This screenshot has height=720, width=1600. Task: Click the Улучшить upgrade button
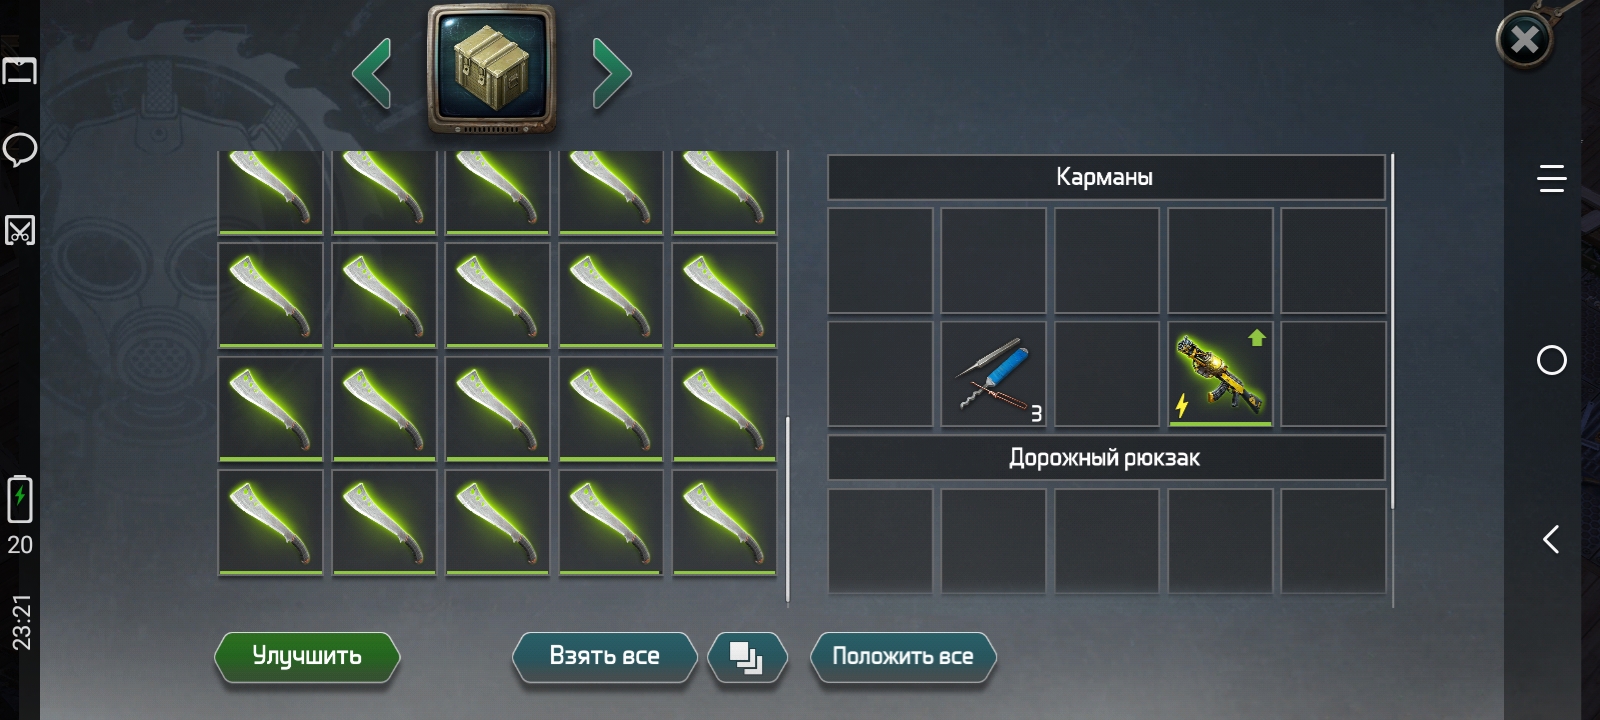click(x=307, y=657)
